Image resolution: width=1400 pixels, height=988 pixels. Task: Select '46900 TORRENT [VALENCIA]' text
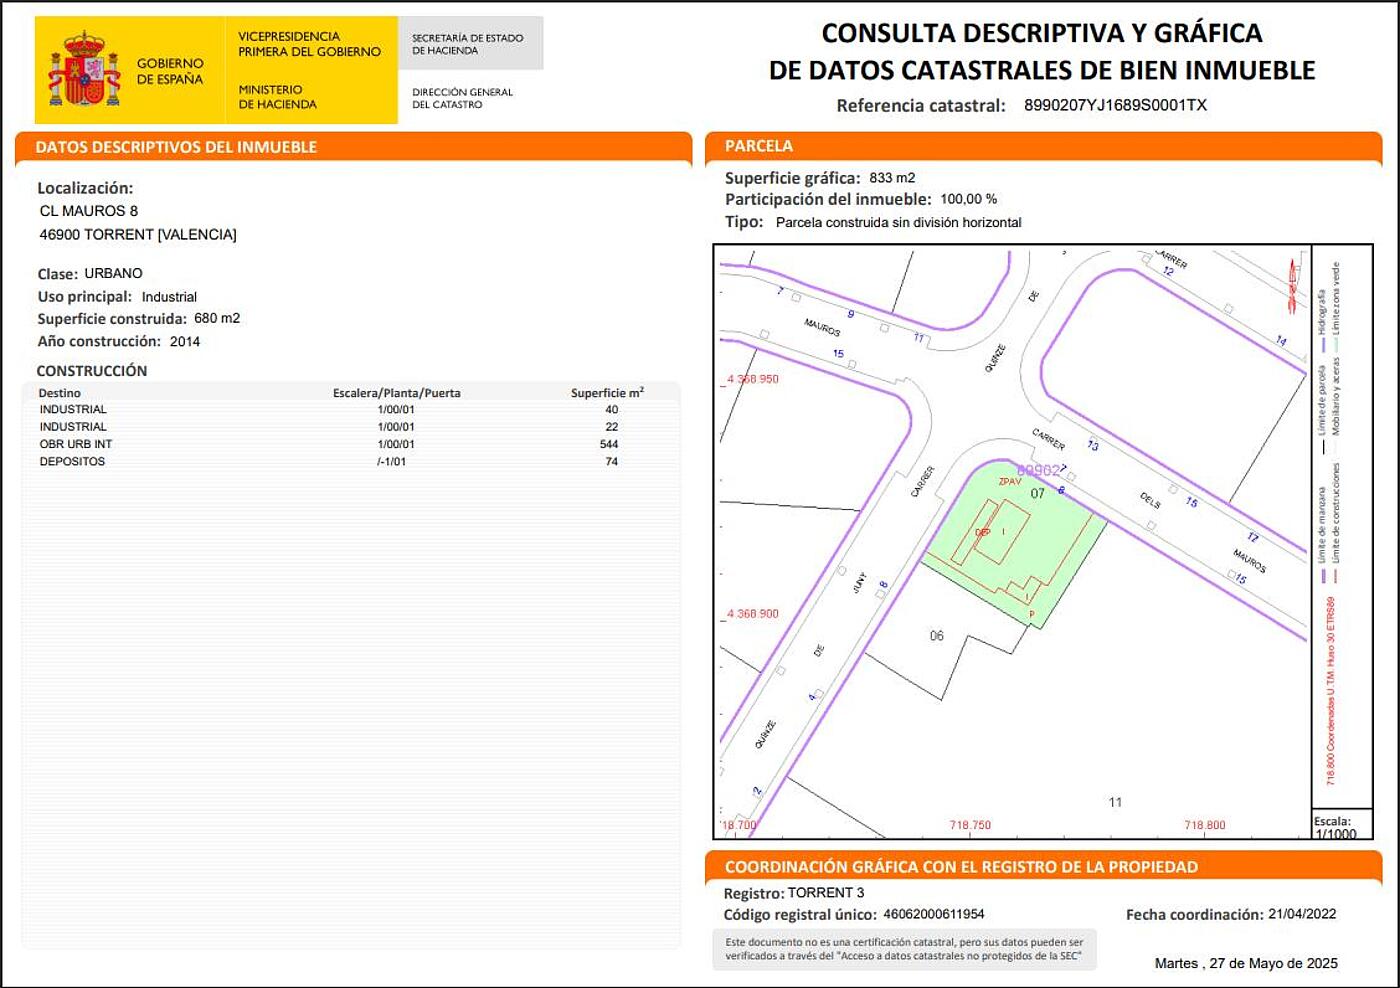(138, 234)
